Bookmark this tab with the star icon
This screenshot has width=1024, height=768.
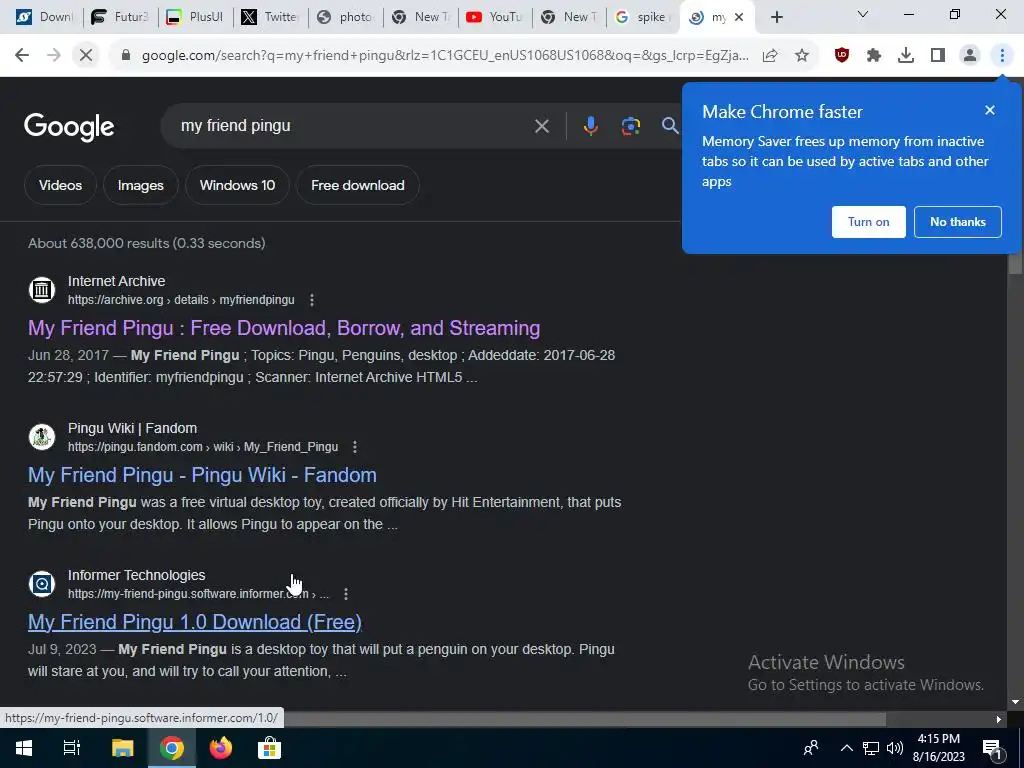[x=802, y=56]
